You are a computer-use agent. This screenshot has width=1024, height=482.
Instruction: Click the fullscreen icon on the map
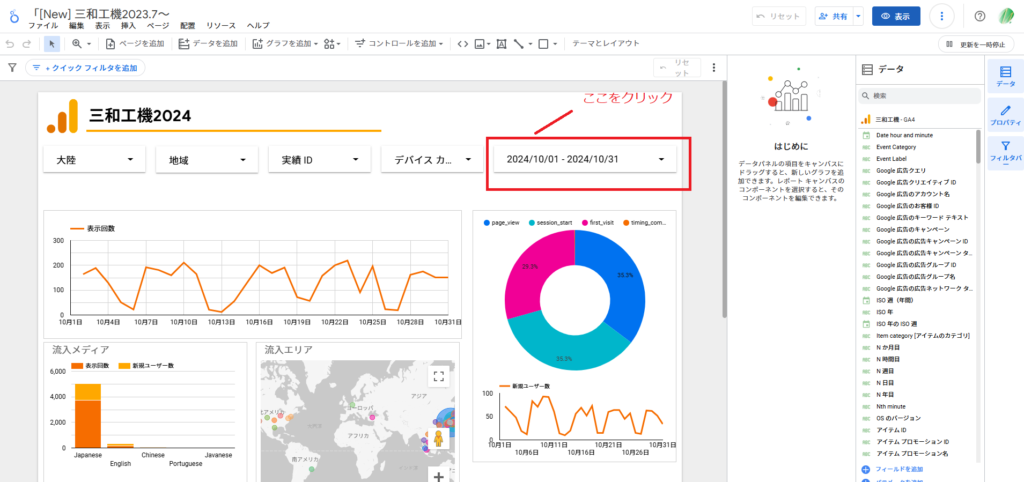pos(437,377)
